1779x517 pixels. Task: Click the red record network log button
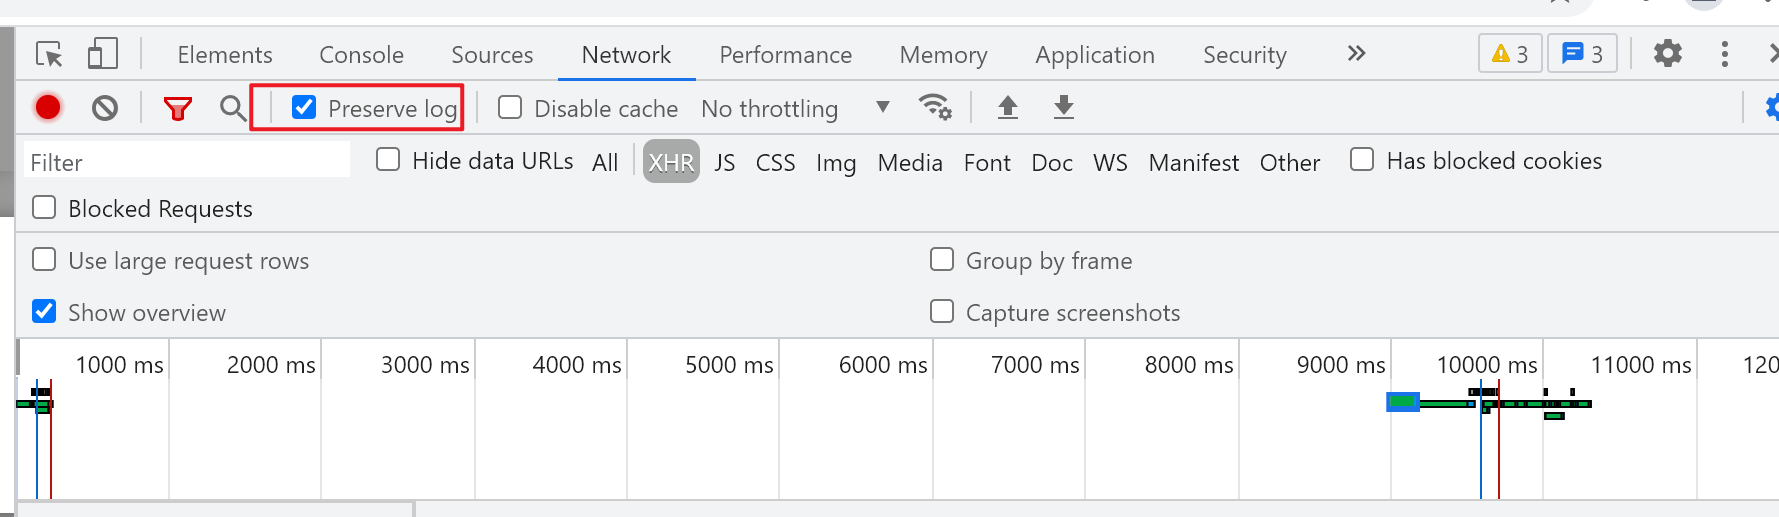pos(48,107)
